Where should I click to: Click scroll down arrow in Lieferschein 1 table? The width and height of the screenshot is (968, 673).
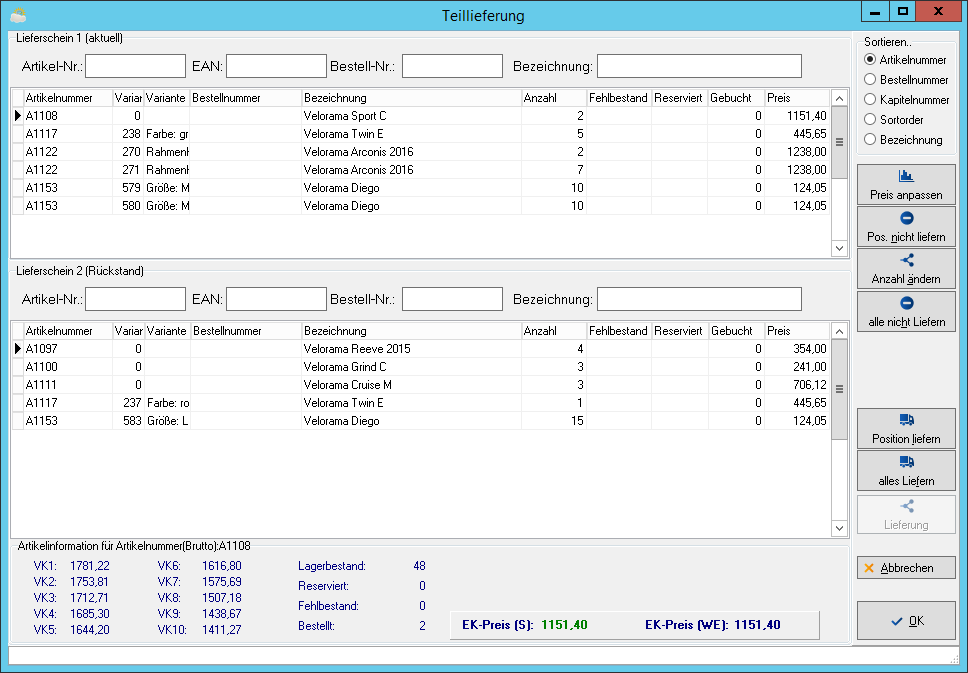coord(839,248)
